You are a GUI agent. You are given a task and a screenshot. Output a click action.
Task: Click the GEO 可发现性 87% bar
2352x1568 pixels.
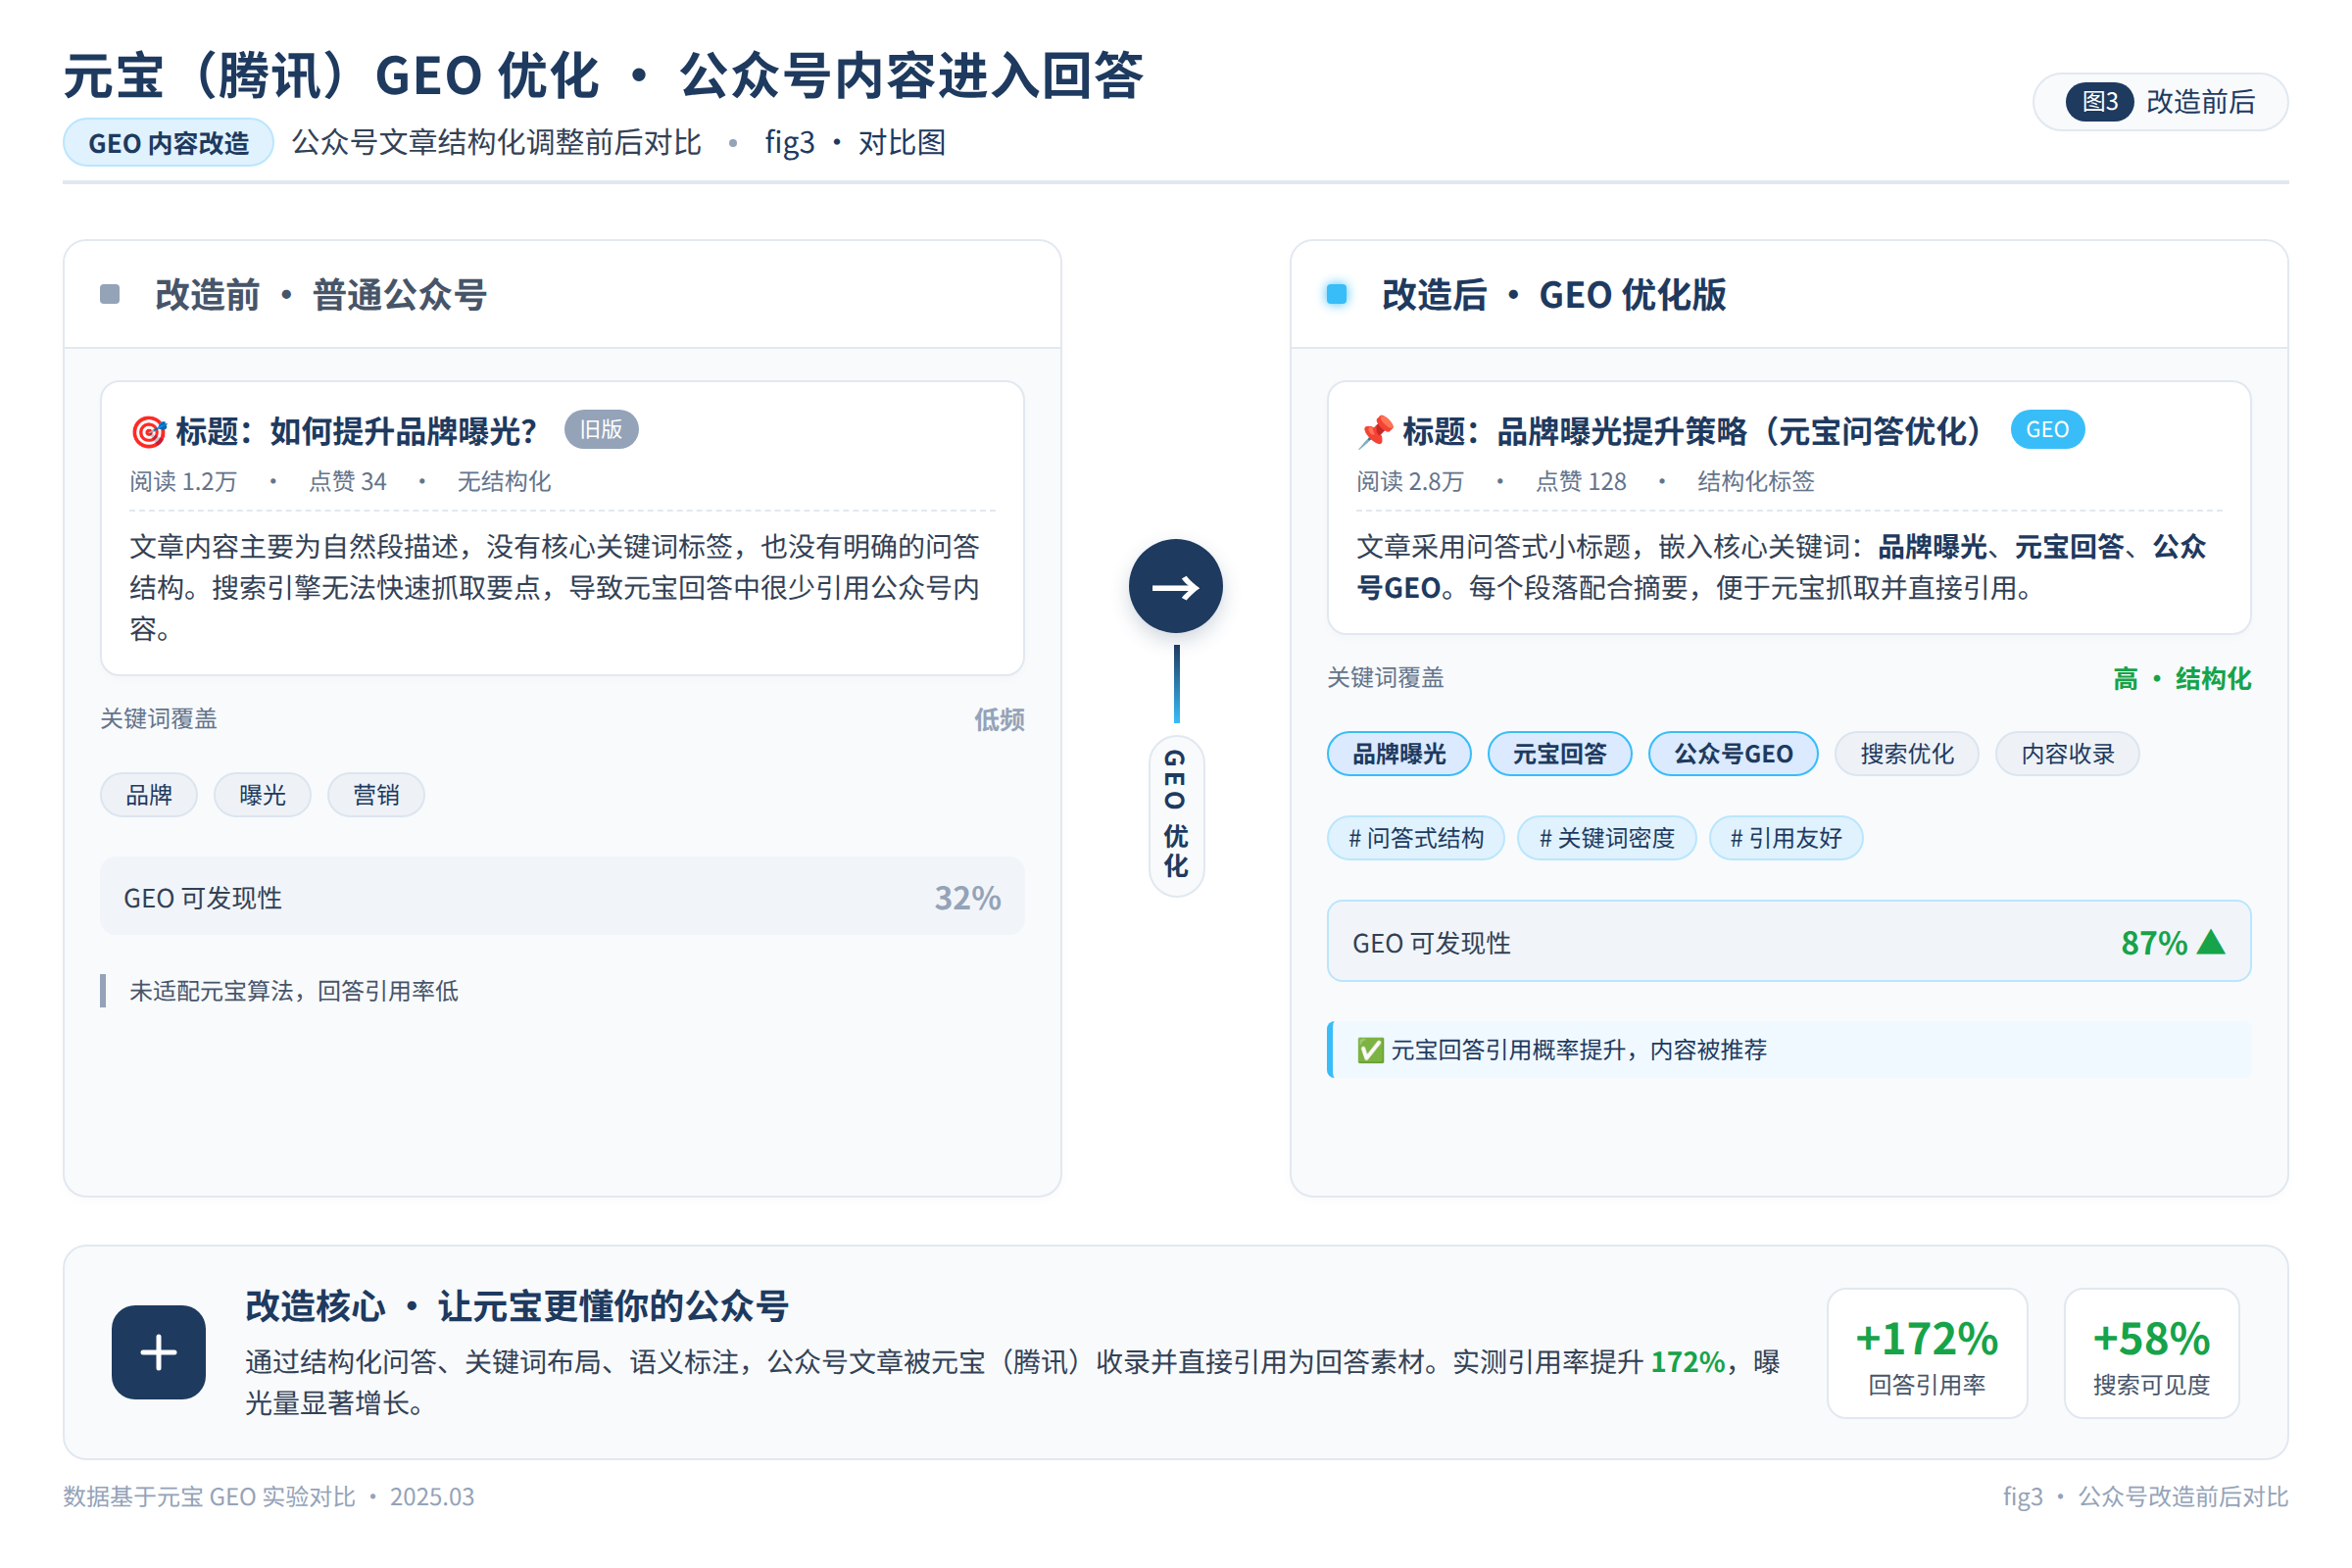coord(1789,942)
